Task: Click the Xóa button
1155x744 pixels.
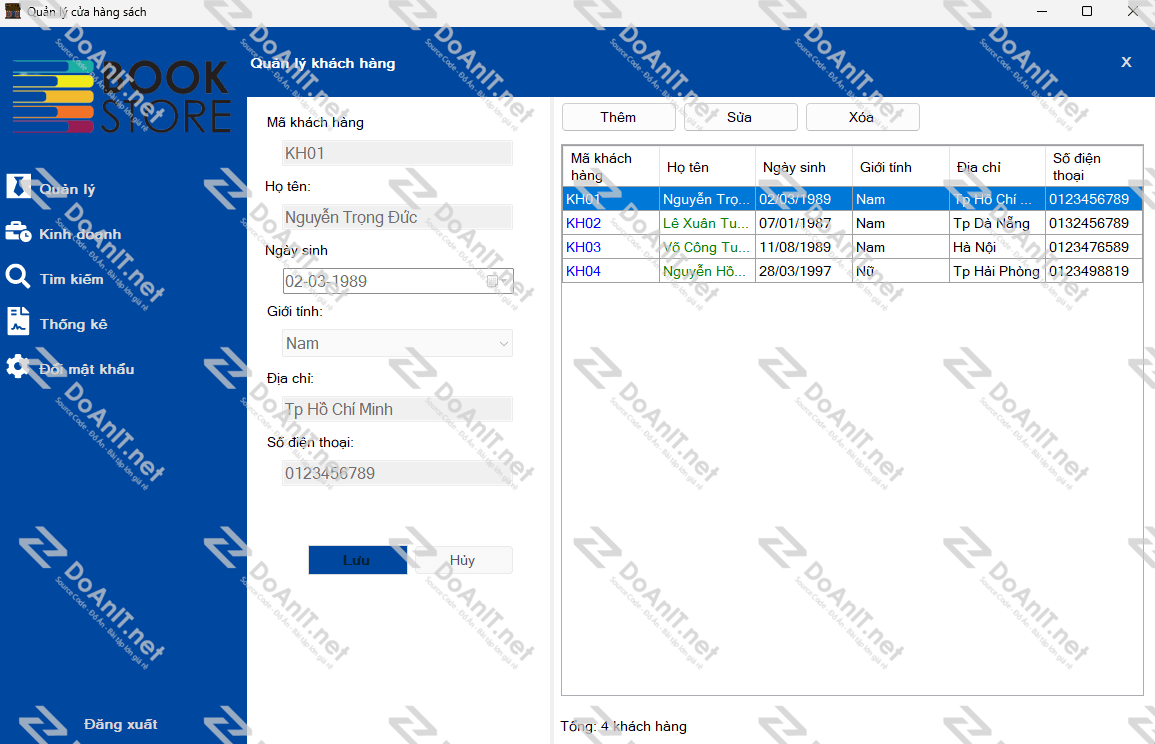Action: [863, 117]
